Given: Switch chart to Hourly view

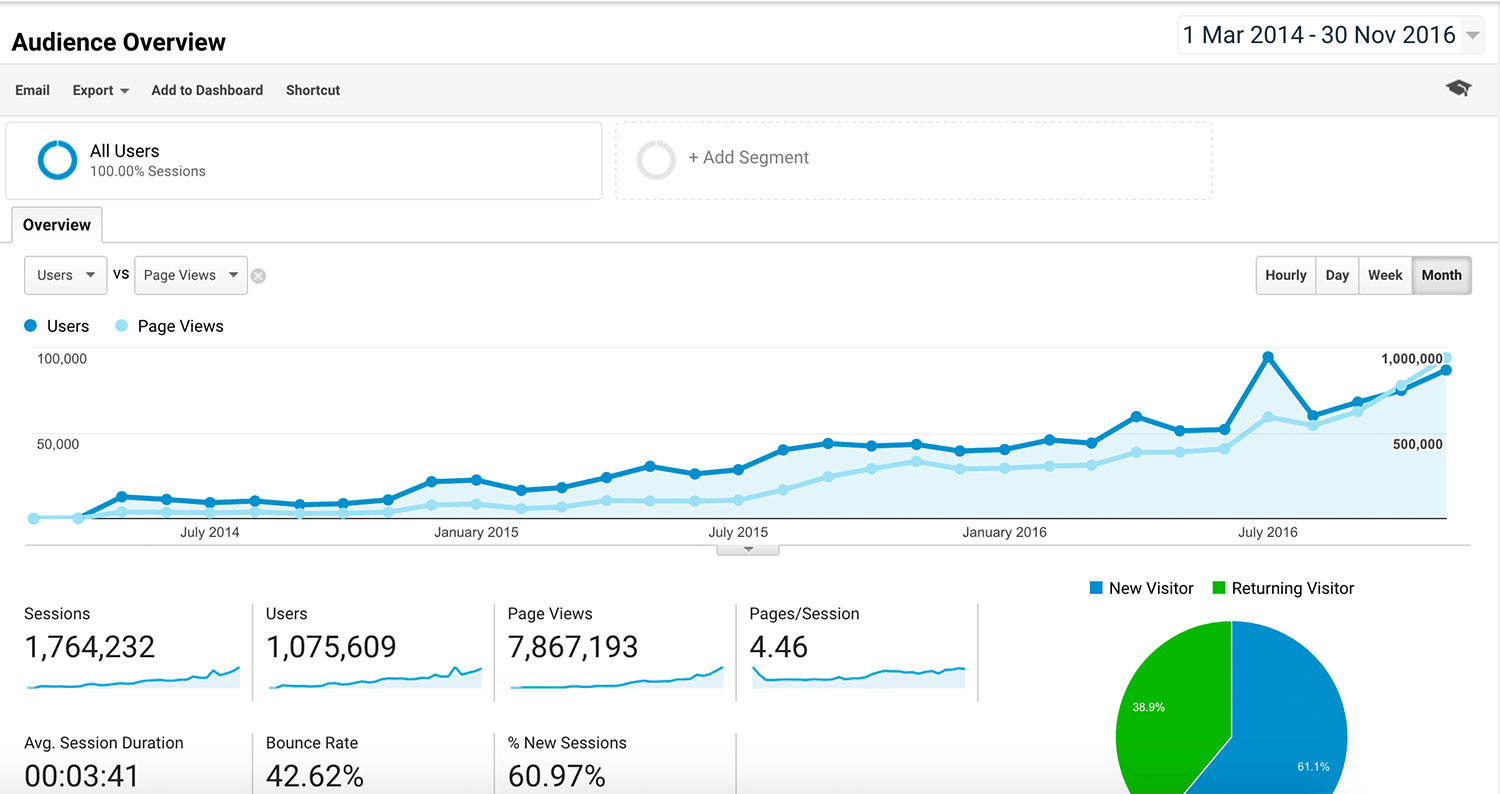Looking at the screenshot, I should [1286, 275].
